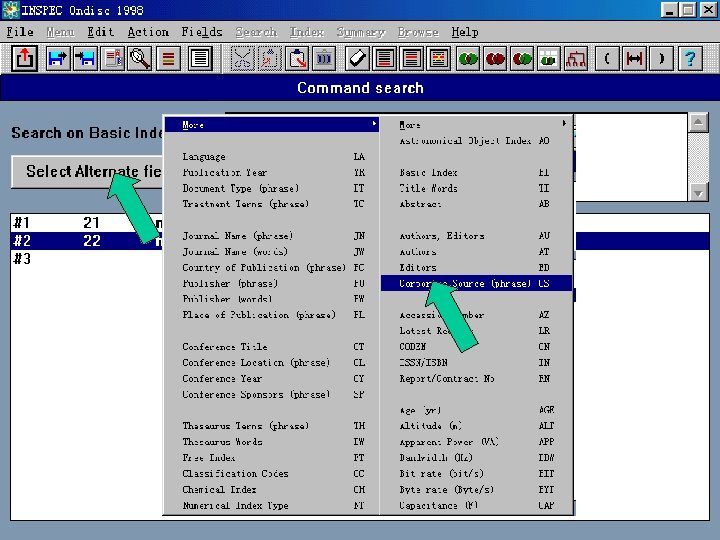This screenshot has height=540, width=720.
Task: Click the eraser toolbar icon
Action: (x=357, y=58)
